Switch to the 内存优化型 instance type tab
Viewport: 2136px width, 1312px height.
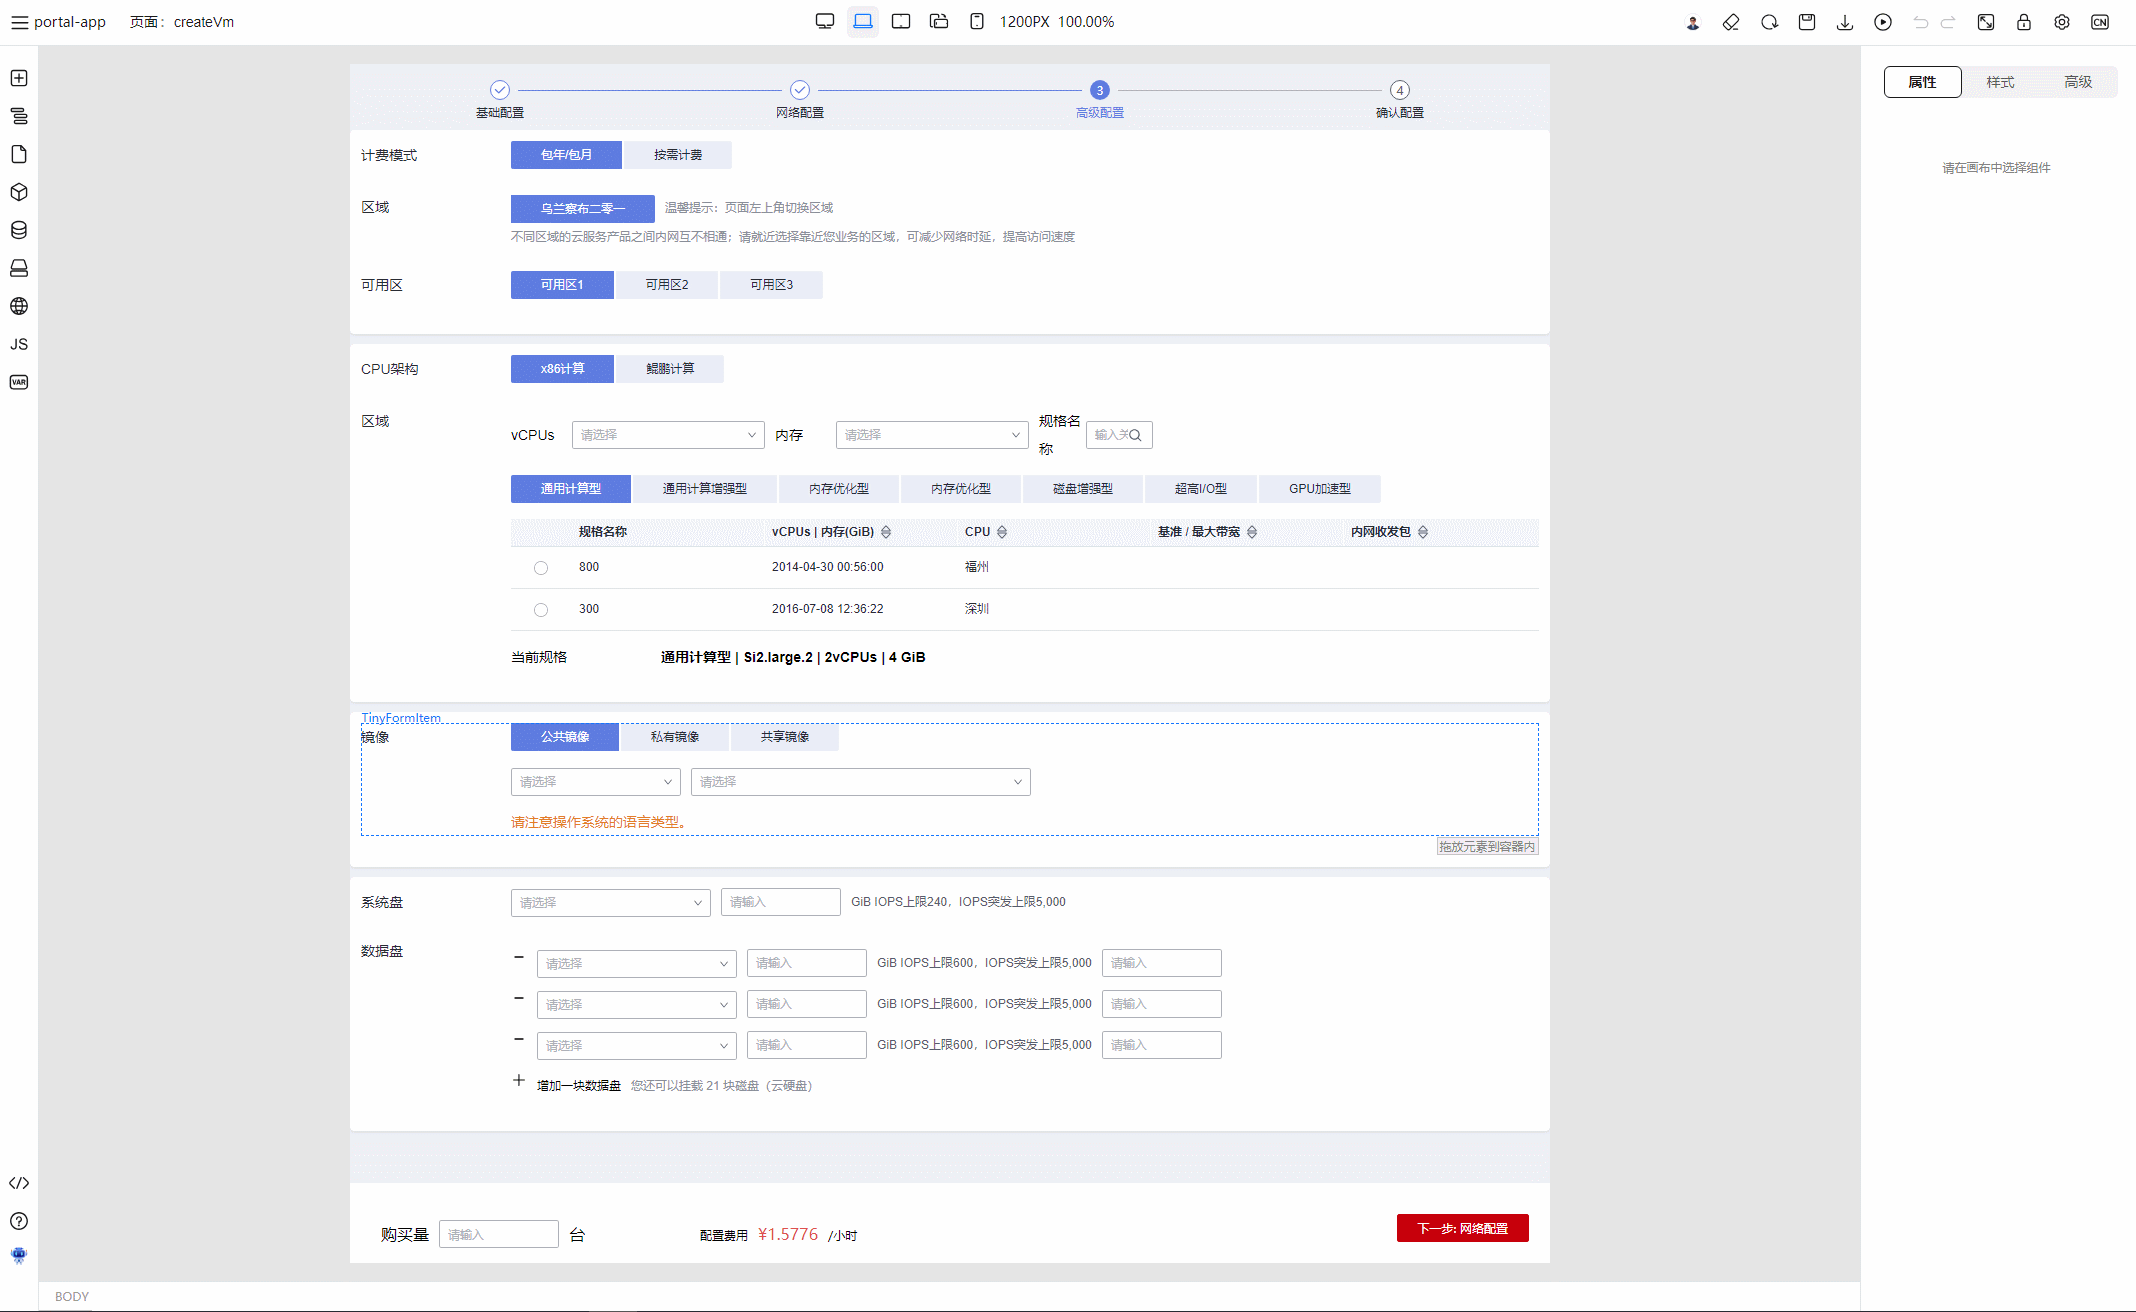pos(838,487)
